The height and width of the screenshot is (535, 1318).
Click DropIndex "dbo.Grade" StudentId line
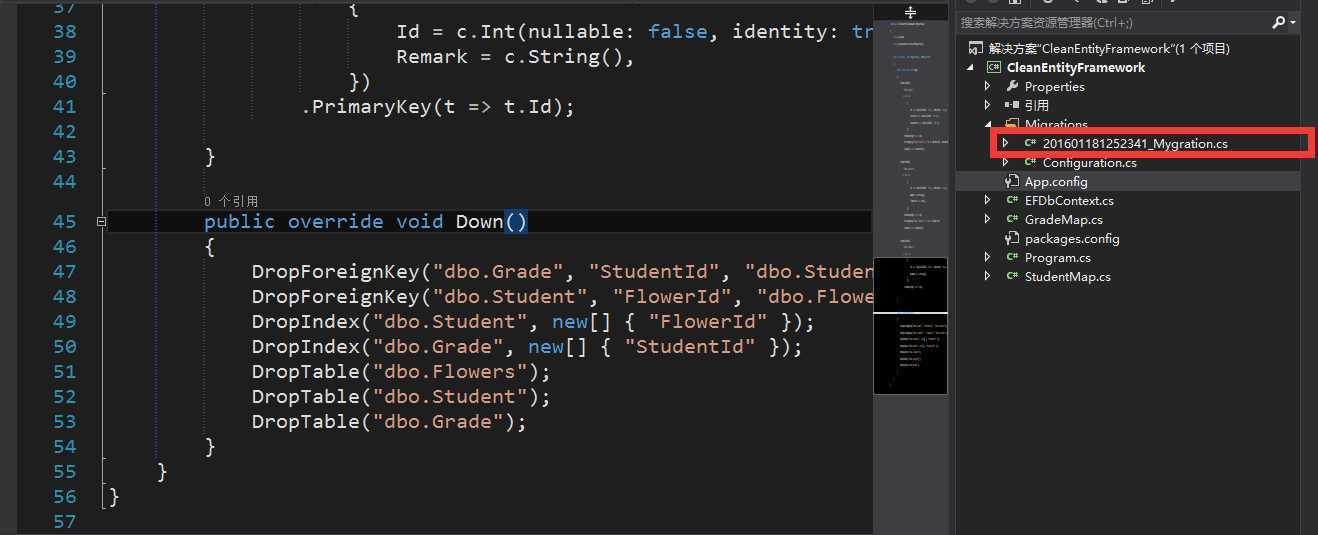(527, 347)
